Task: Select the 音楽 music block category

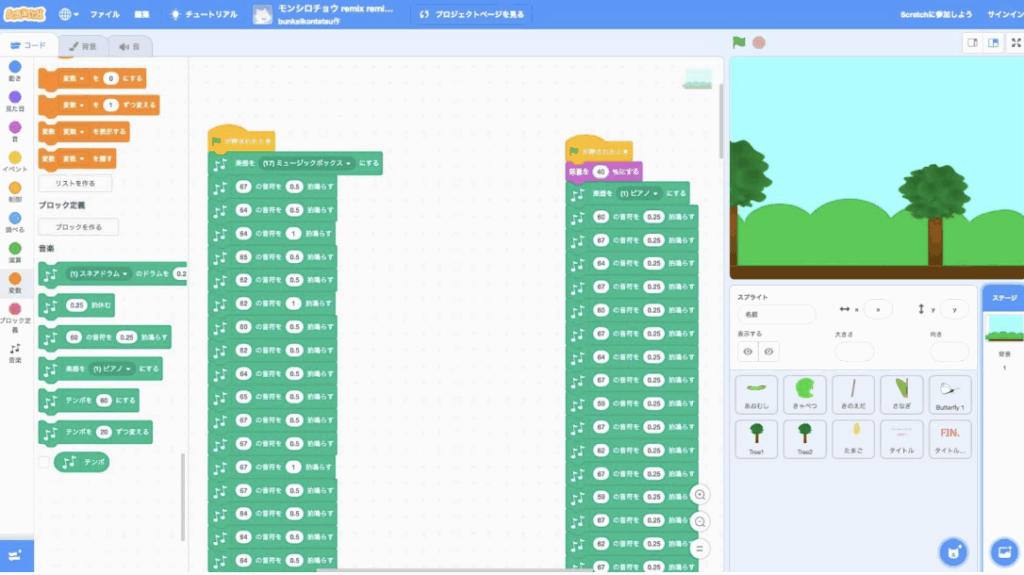Action: 15,353
